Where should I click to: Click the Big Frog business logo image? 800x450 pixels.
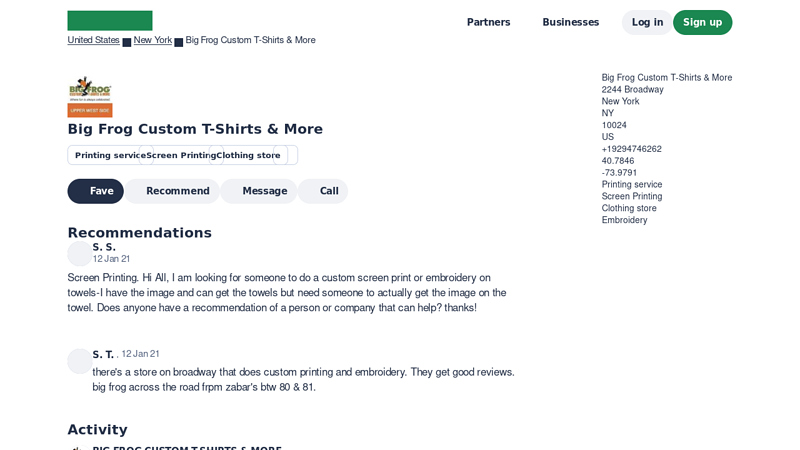(90, 96)
